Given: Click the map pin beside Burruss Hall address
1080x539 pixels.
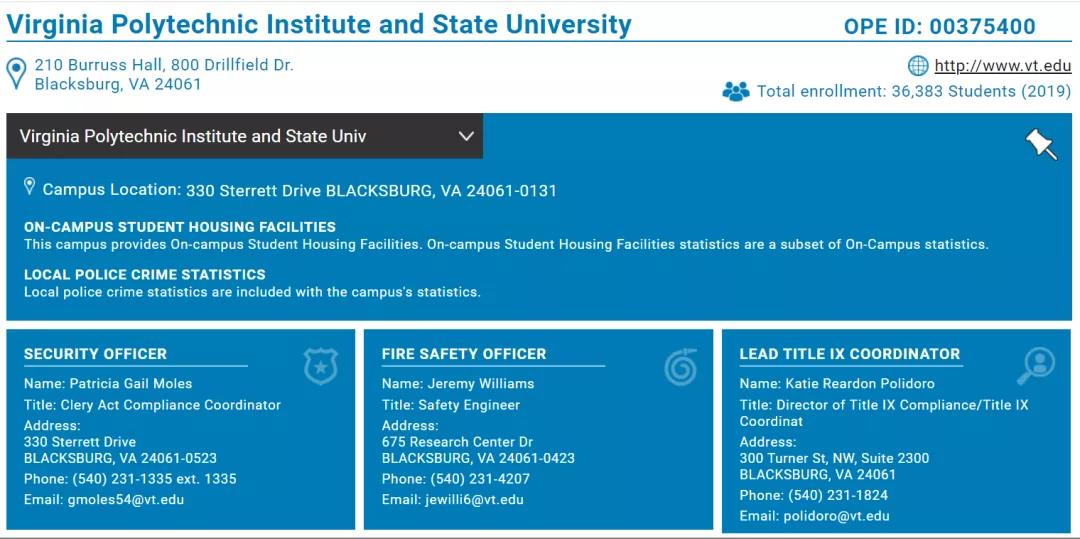Looking at the screenshot, I should [17, 74].
